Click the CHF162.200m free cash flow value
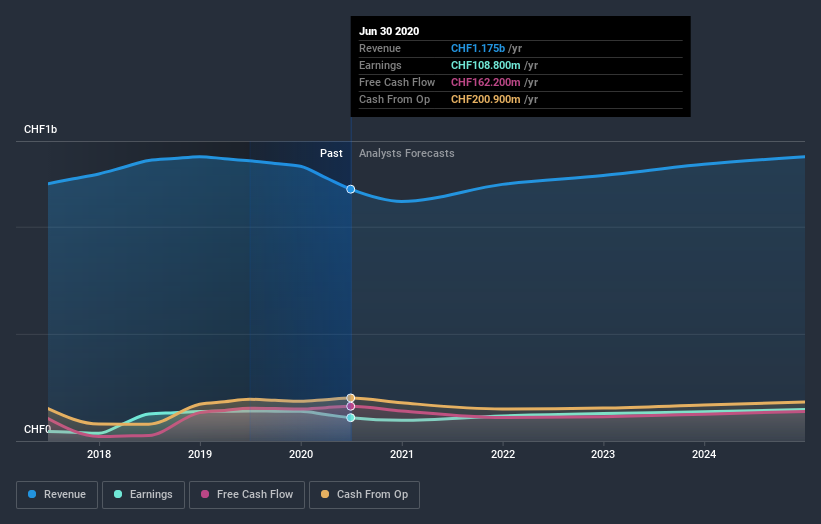Image resolution: width=821 pixels, height=524 pixels. [486, 82]
